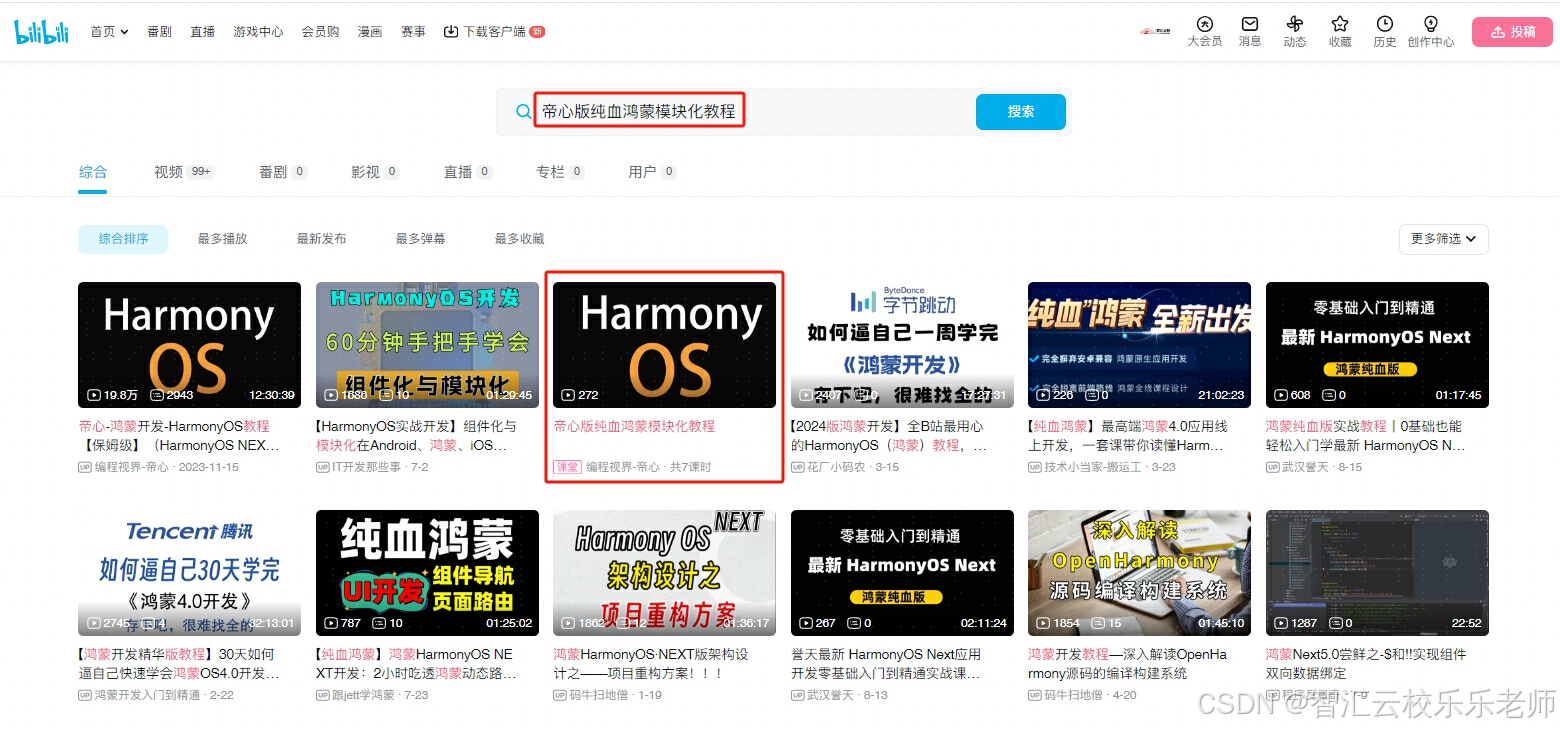Viewport: 1560px width, 731px height.
Task: Select the 综合 results tab
Action: (93, 172)
